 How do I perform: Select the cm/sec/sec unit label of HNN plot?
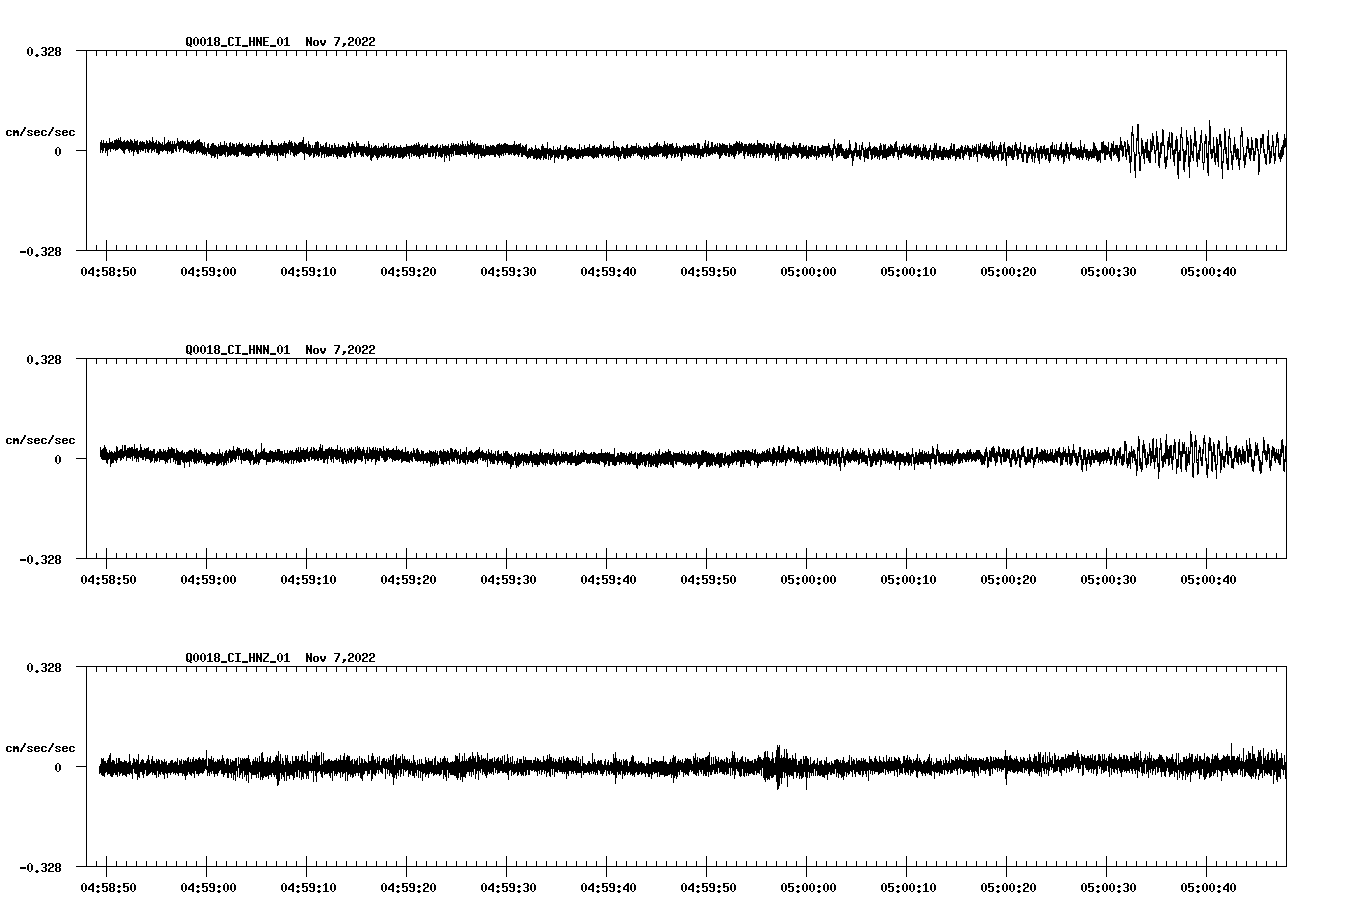point(41,441)
